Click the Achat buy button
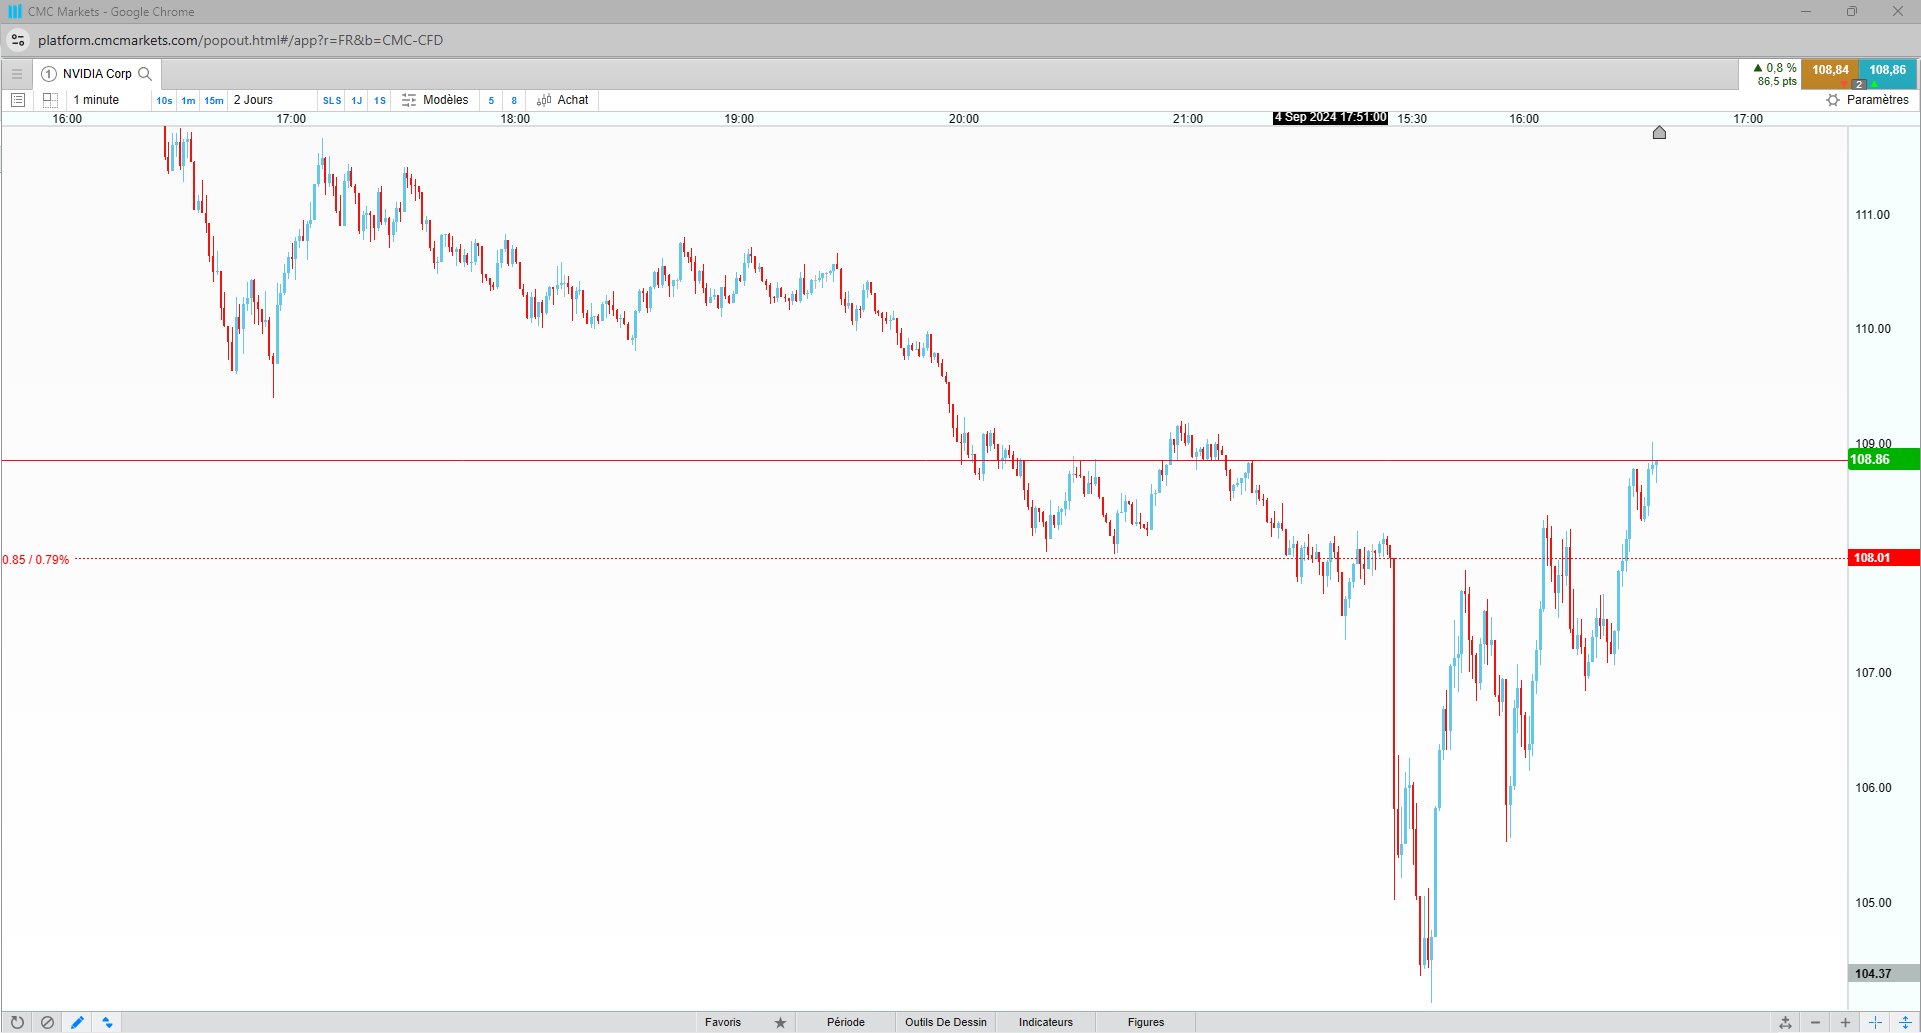 (x=563, y=100)
